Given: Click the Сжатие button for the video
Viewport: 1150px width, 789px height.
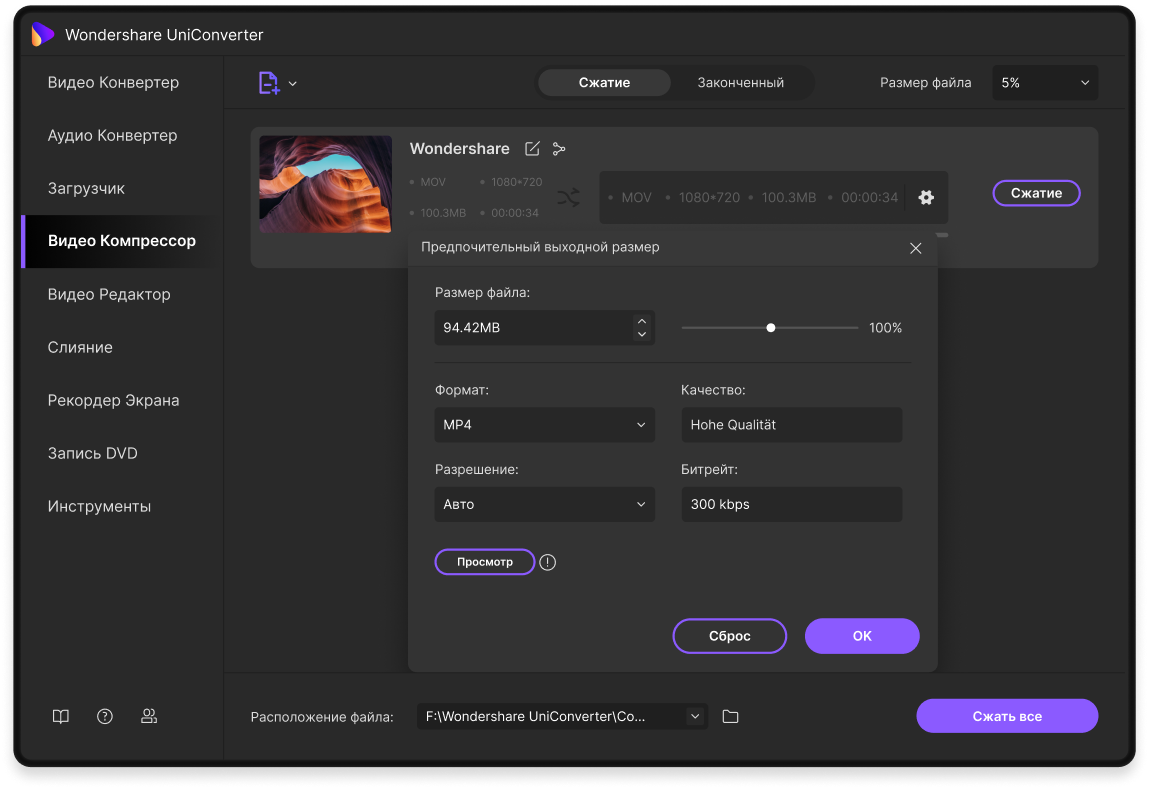Looking at the screenshot, I should tap(1036, 193).
